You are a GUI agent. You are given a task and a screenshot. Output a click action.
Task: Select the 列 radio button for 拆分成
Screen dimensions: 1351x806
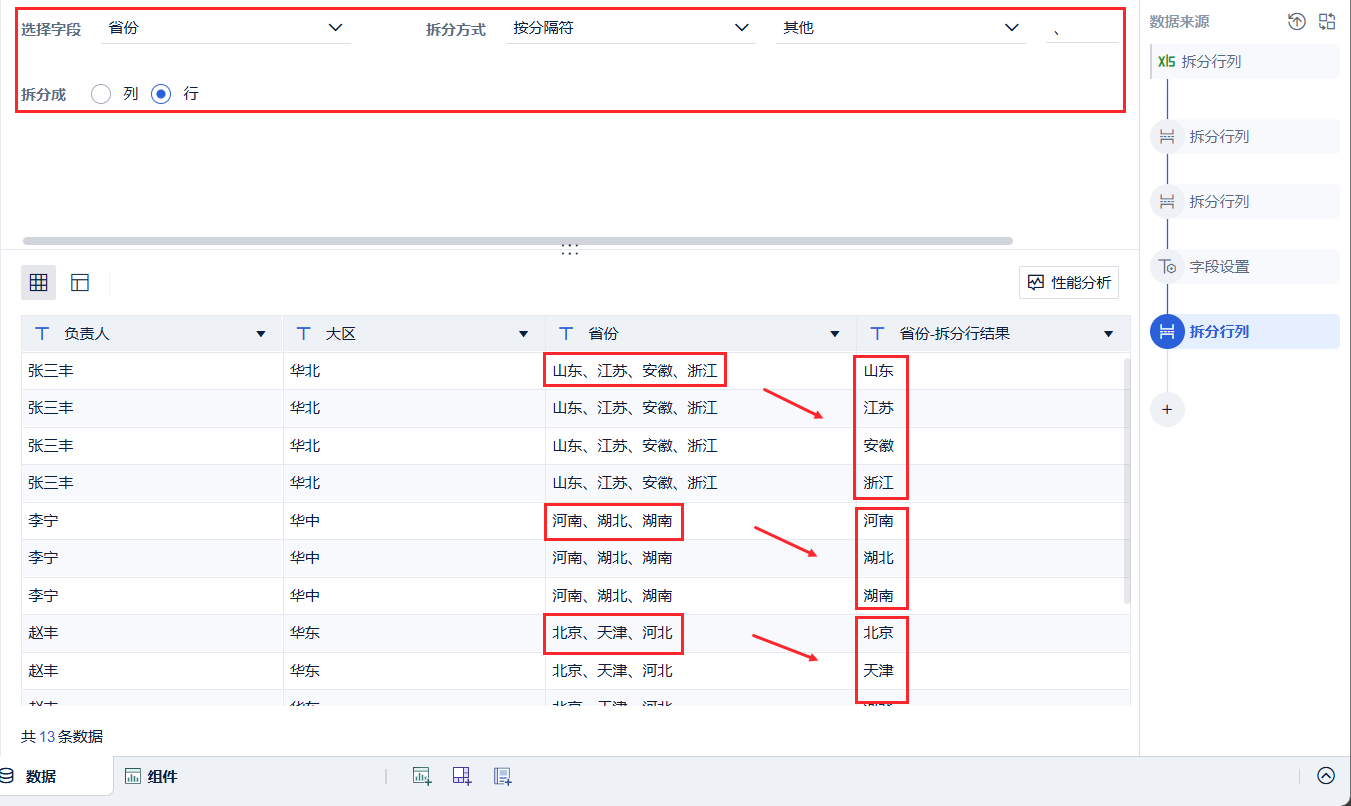(101, 94)
